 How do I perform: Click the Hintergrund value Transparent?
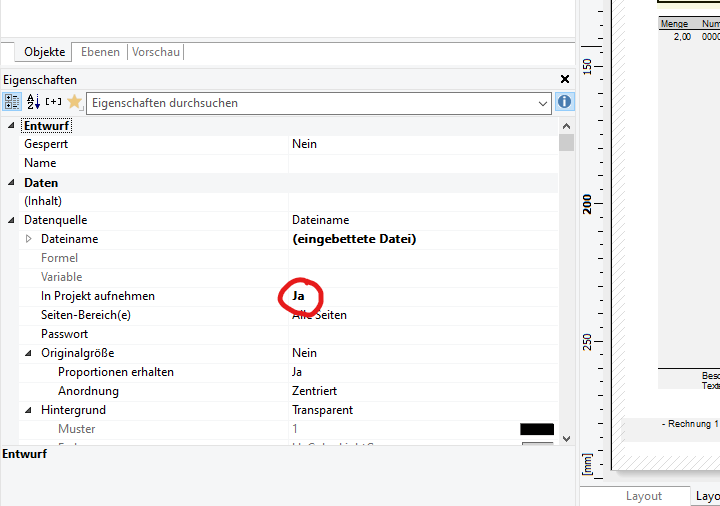click(x=322, y=410)
